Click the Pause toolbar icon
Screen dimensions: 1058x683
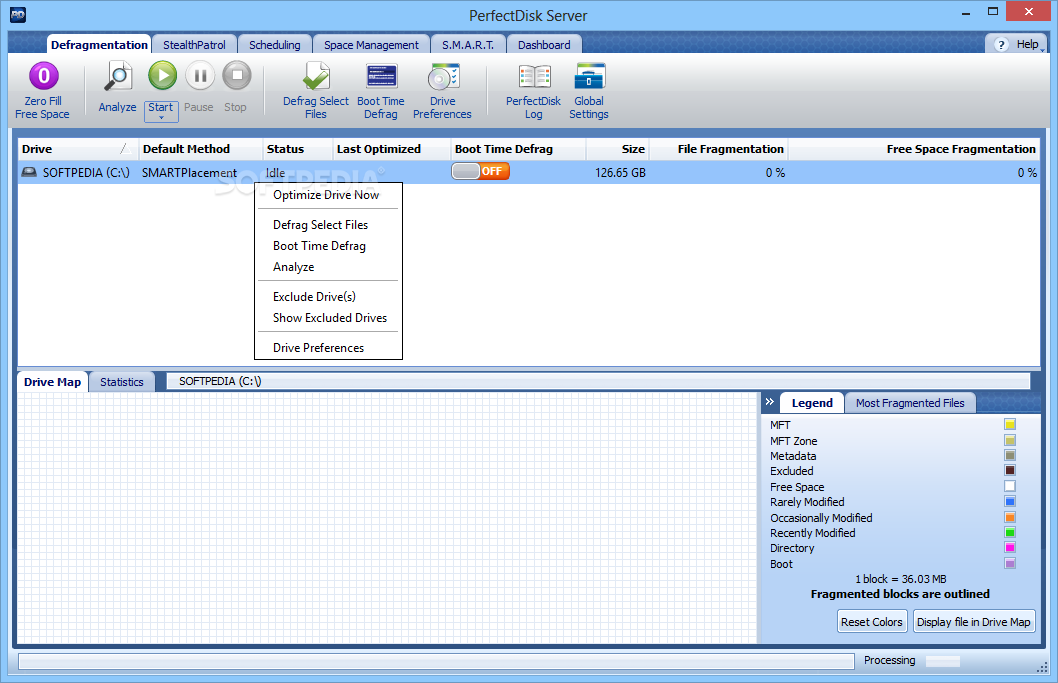point(200,75)
